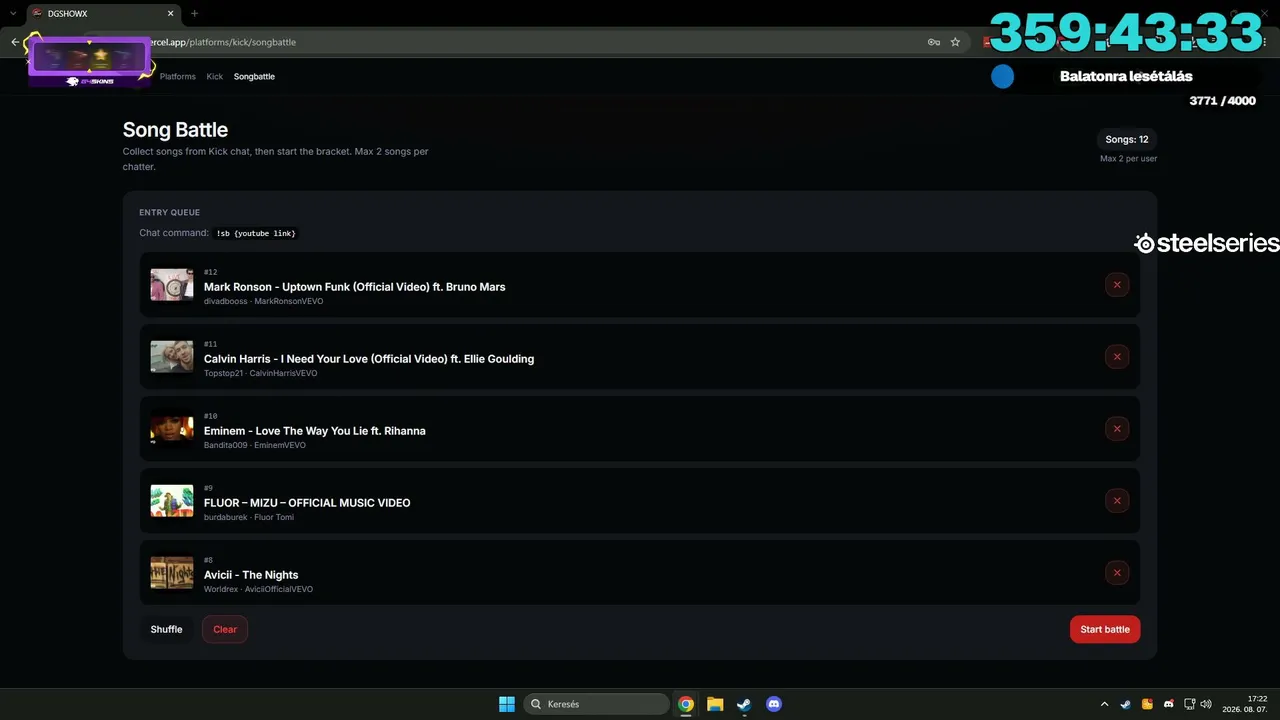The height and width of the screenshot is (720, 1280).
Task: Open the saved passwords key icon
Action: point(933,42)
